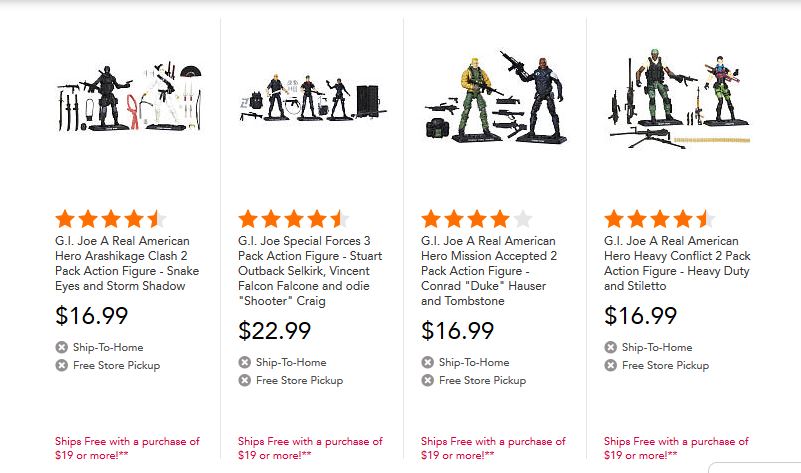
Task: Click Free Store Pickup icon for Special Forces pack
Action: tap(245, 380)
